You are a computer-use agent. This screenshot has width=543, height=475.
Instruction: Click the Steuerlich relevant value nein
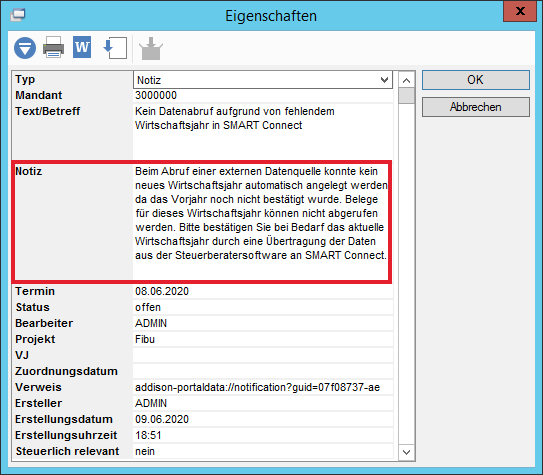click(263, 451)
